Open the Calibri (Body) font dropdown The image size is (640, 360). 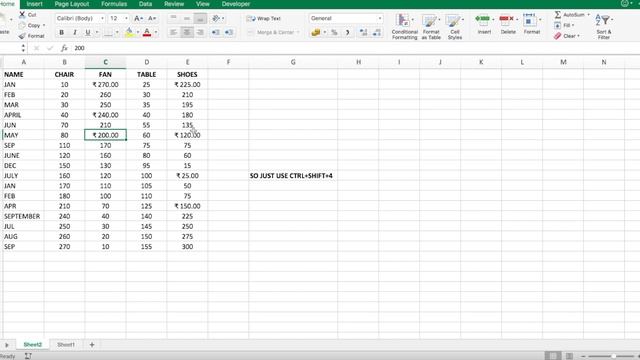(x=102, y=18)
